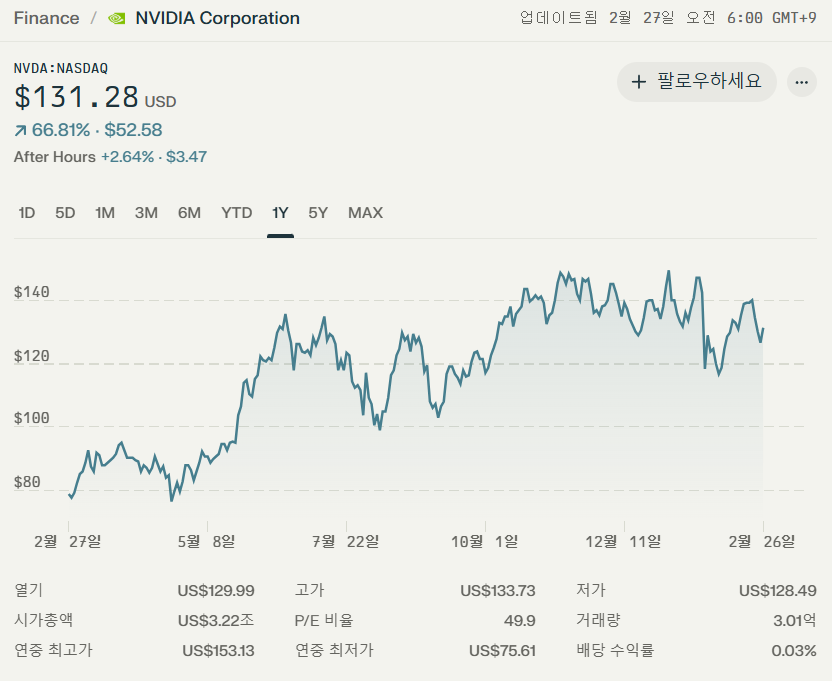Viewport: 832px width, 681px height.
Task: Click the 2월 26일 x-axis date
Action: point(762,542)
